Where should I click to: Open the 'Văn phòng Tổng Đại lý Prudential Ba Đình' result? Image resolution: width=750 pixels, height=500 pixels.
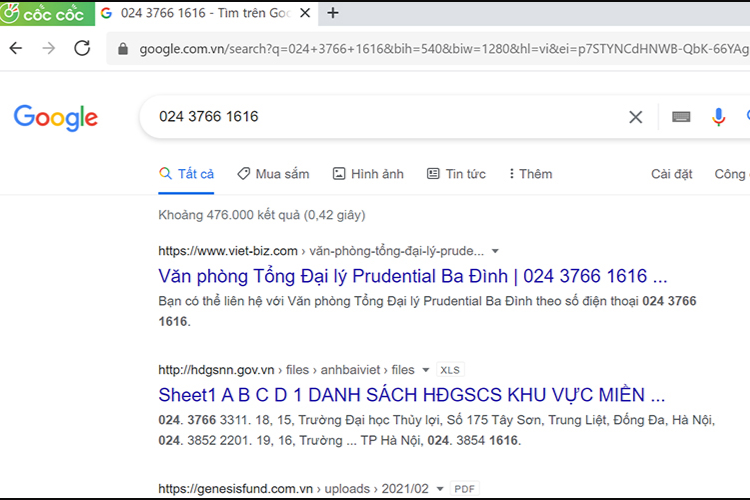pyautogui.click(x=413, y=276)
